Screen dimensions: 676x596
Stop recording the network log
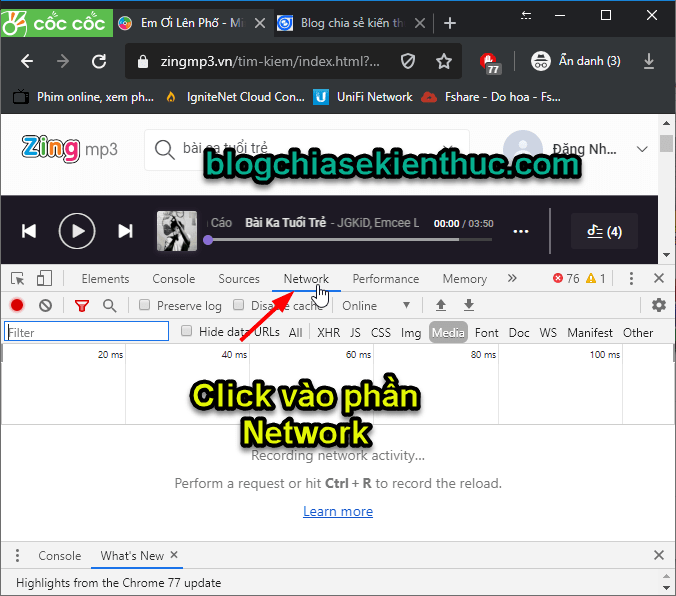click(17, 305)
